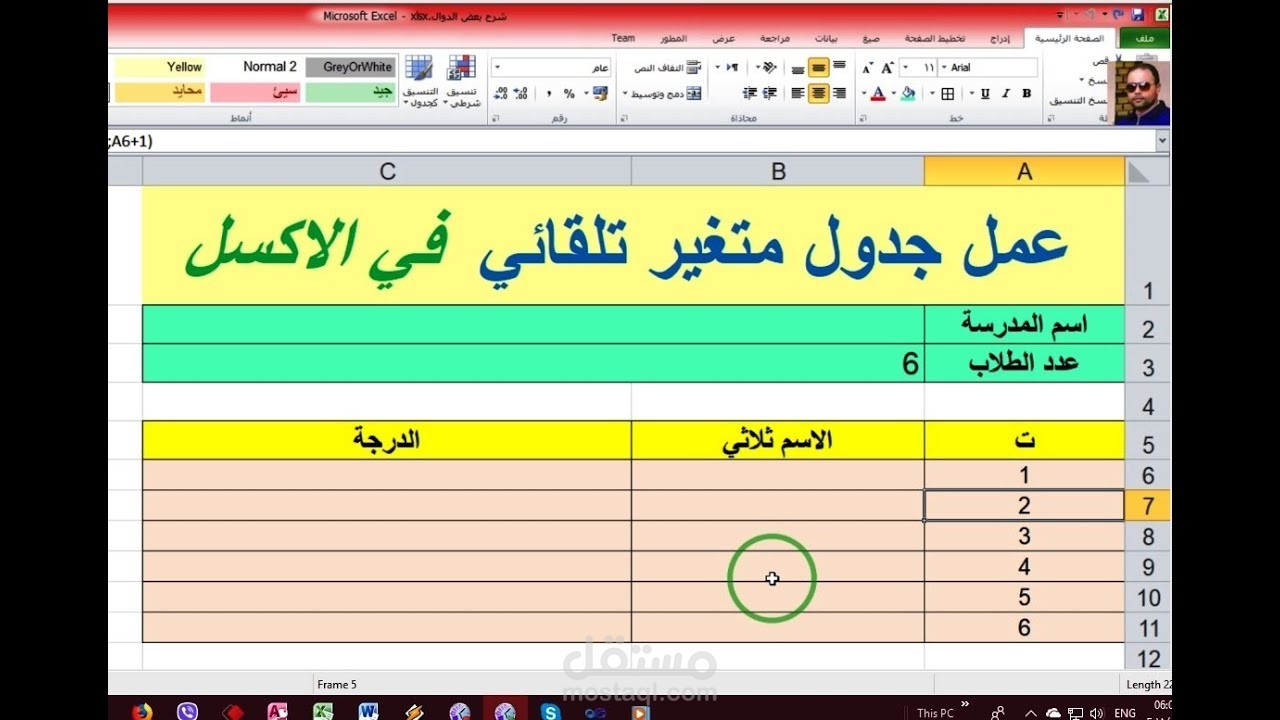Switch to Team tab

click(623, 38)
